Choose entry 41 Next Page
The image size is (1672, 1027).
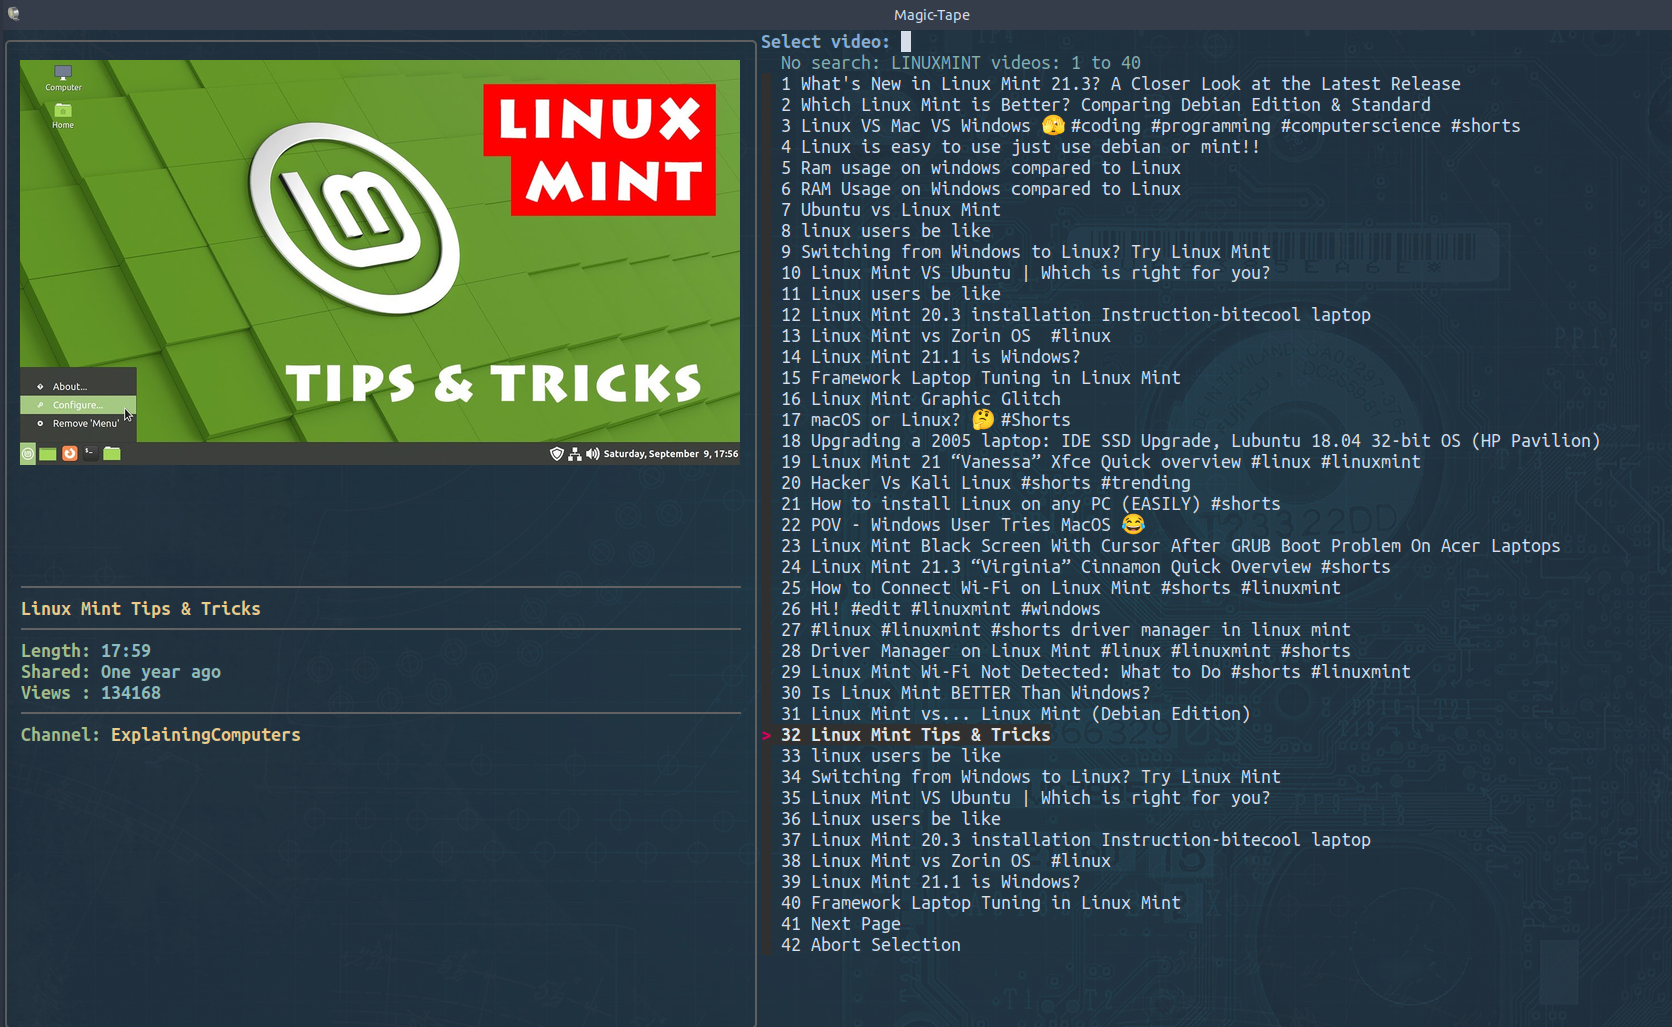(840, 924)
